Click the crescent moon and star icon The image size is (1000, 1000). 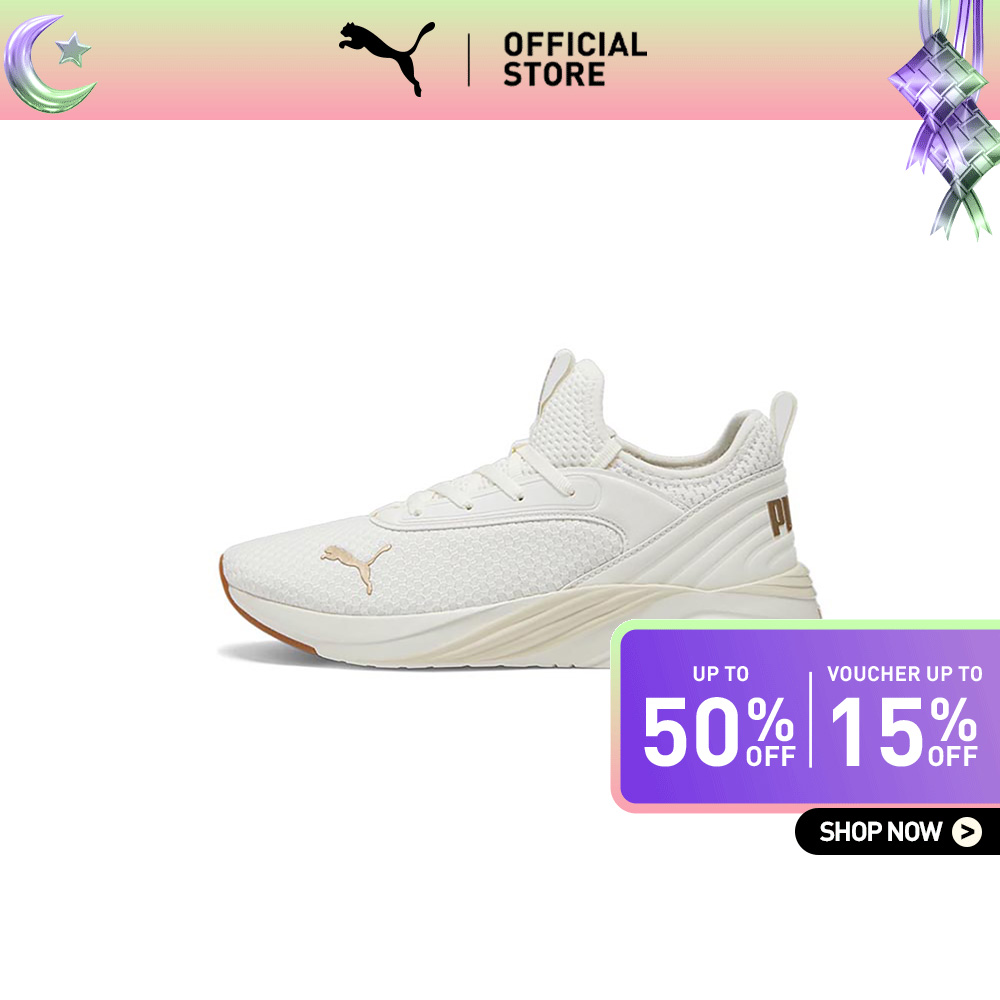point(50,64)
